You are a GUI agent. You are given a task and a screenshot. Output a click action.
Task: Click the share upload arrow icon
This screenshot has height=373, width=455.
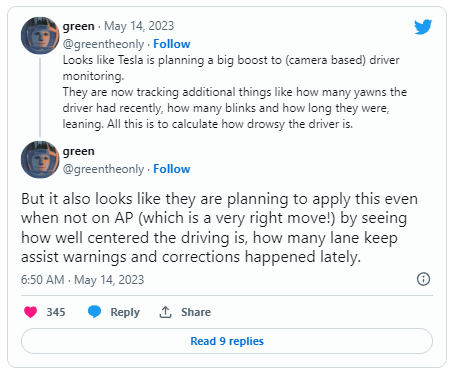(x=165, y=312)
